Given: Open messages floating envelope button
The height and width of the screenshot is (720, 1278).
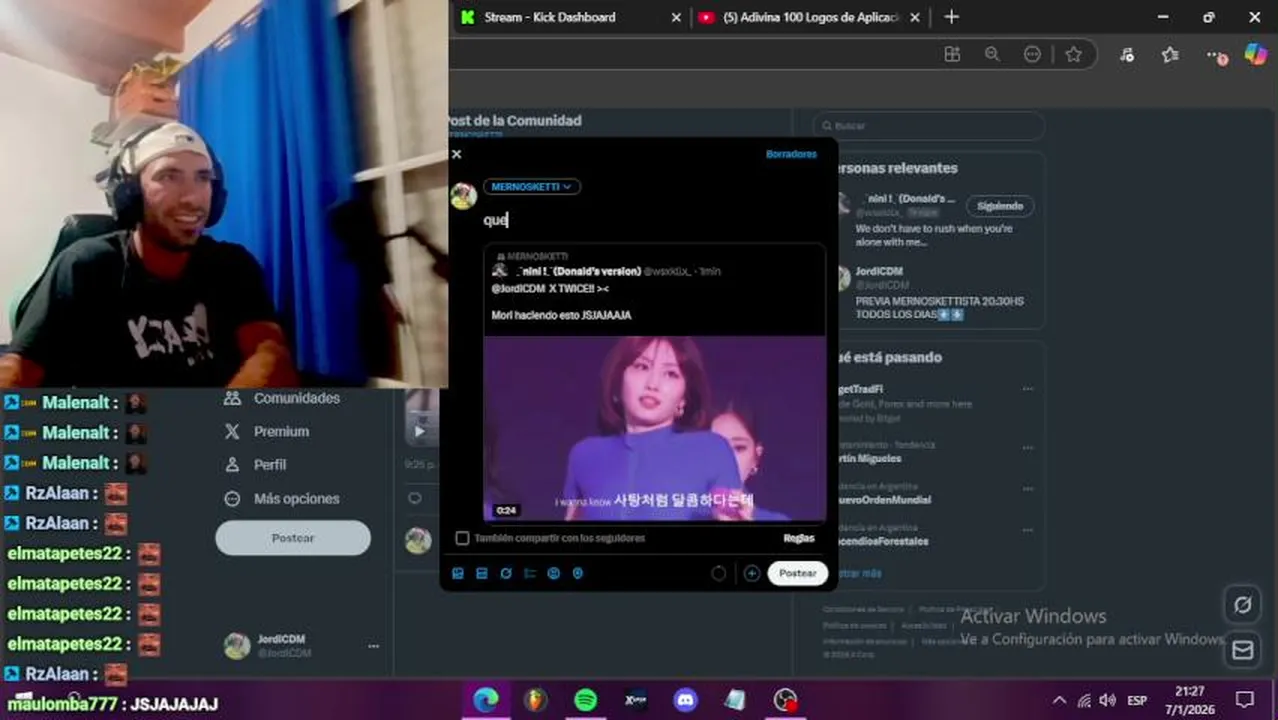Looking at the screenshot, I should pos(1243,650).
